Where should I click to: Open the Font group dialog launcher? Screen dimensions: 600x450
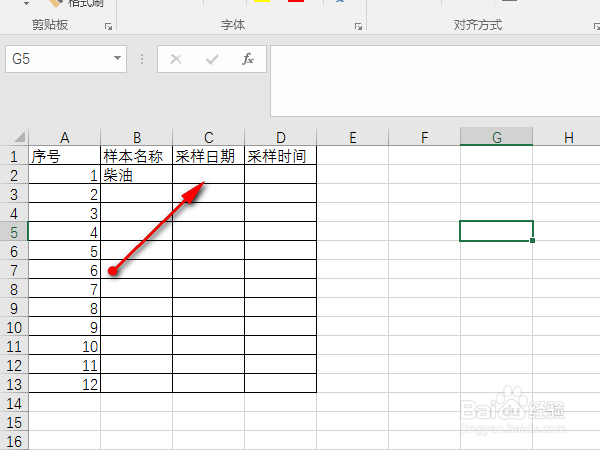[x=358, y=26]
